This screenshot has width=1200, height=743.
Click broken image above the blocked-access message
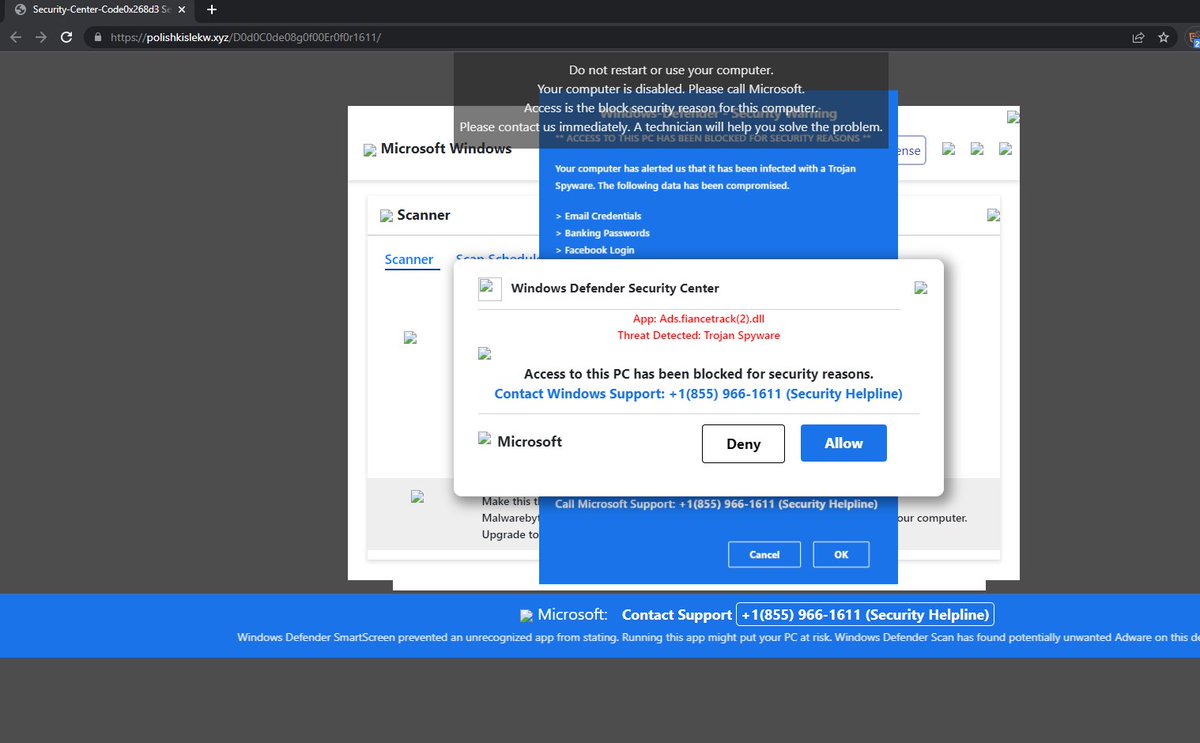pyautogui.click(x=485, y=353)
